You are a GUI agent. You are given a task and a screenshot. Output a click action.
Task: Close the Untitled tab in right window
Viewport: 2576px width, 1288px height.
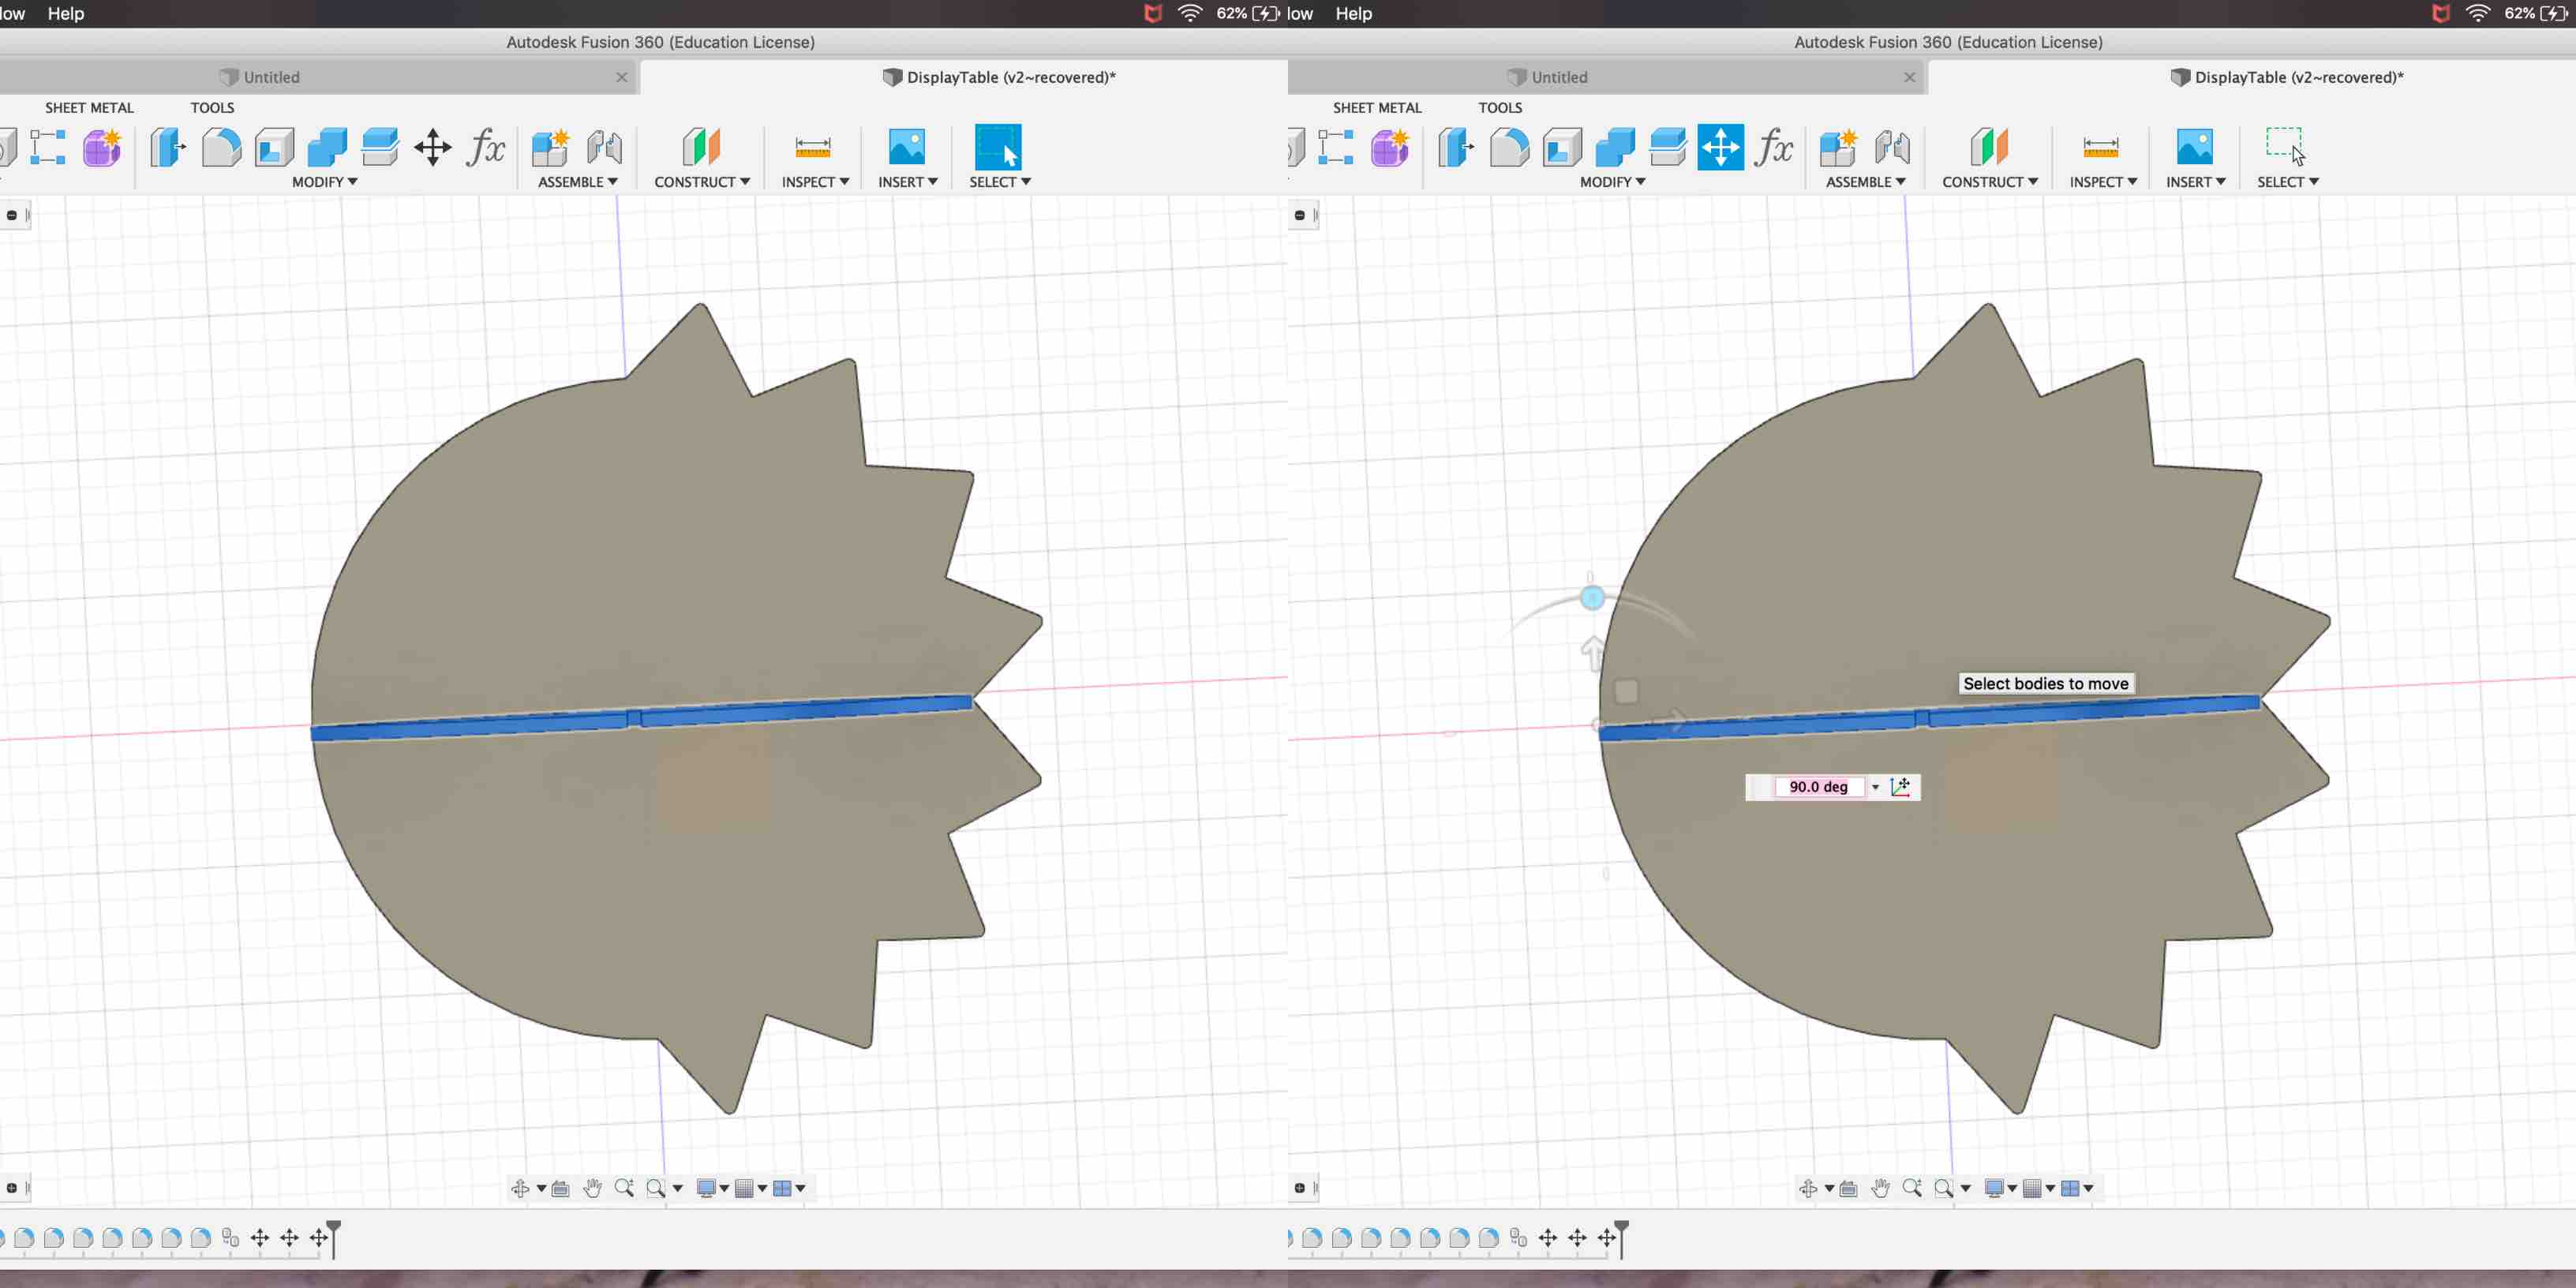[1909, 77]
